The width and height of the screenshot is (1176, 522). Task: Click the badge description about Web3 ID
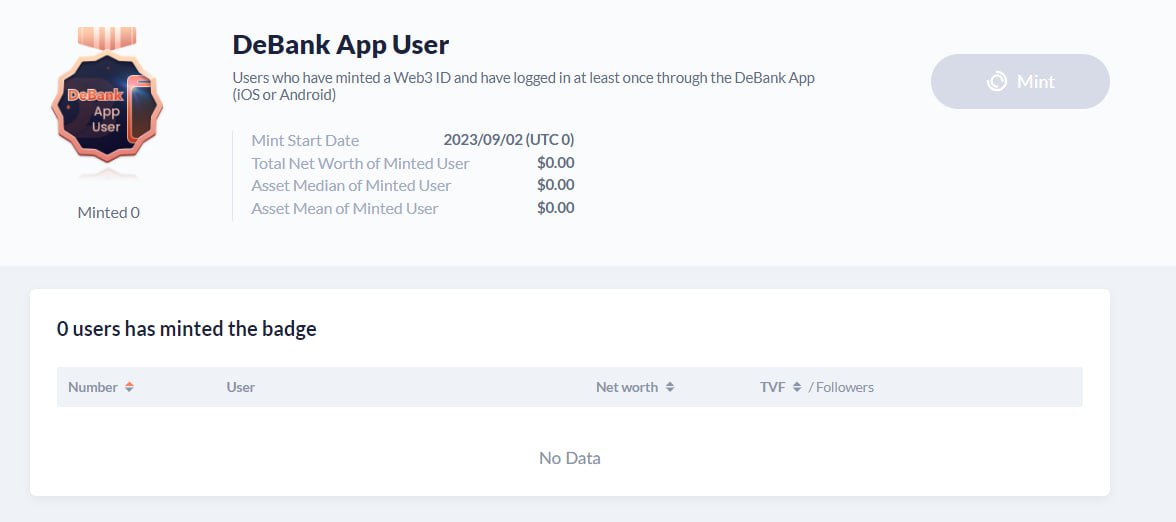click(523, 86)
